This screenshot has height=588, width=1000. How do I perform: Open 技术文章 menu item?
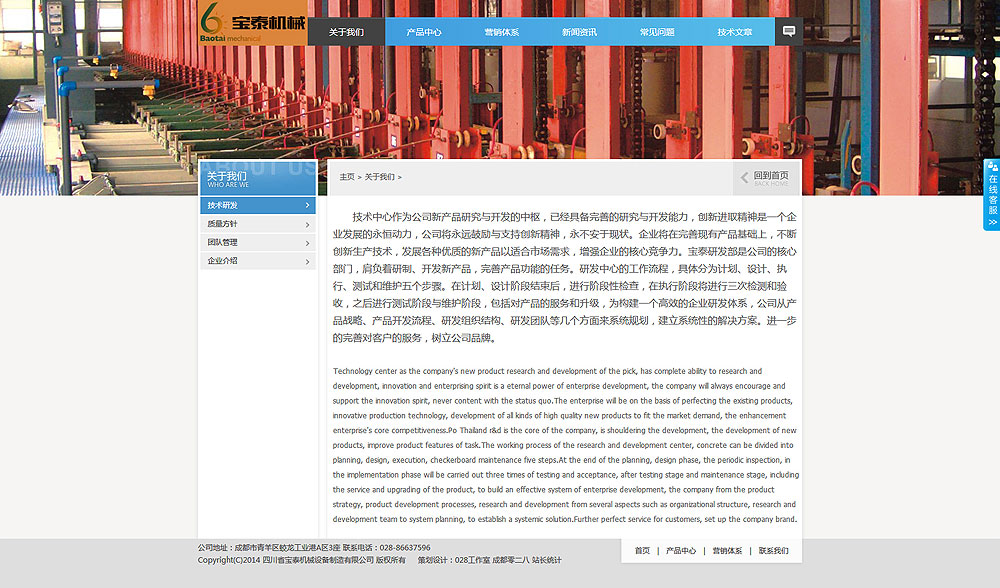pos(735,32)
